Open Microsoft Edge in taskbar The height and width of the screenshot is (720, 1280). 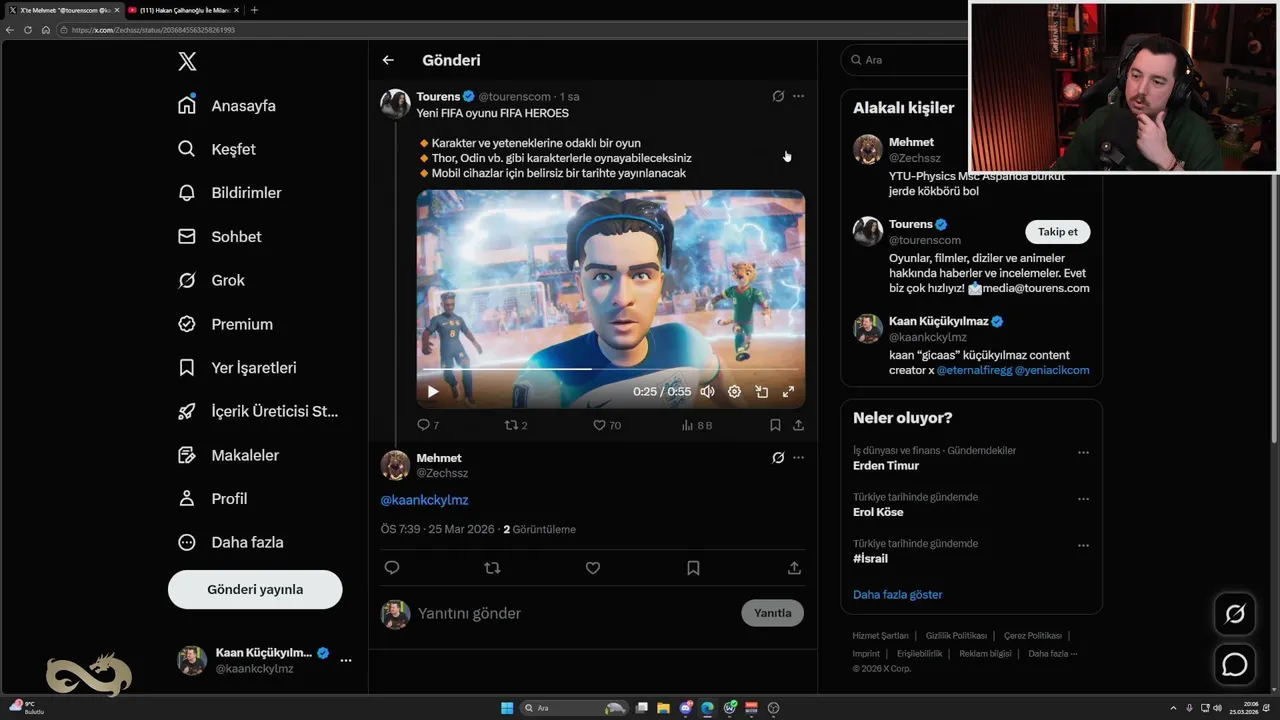tap(707, 708)
